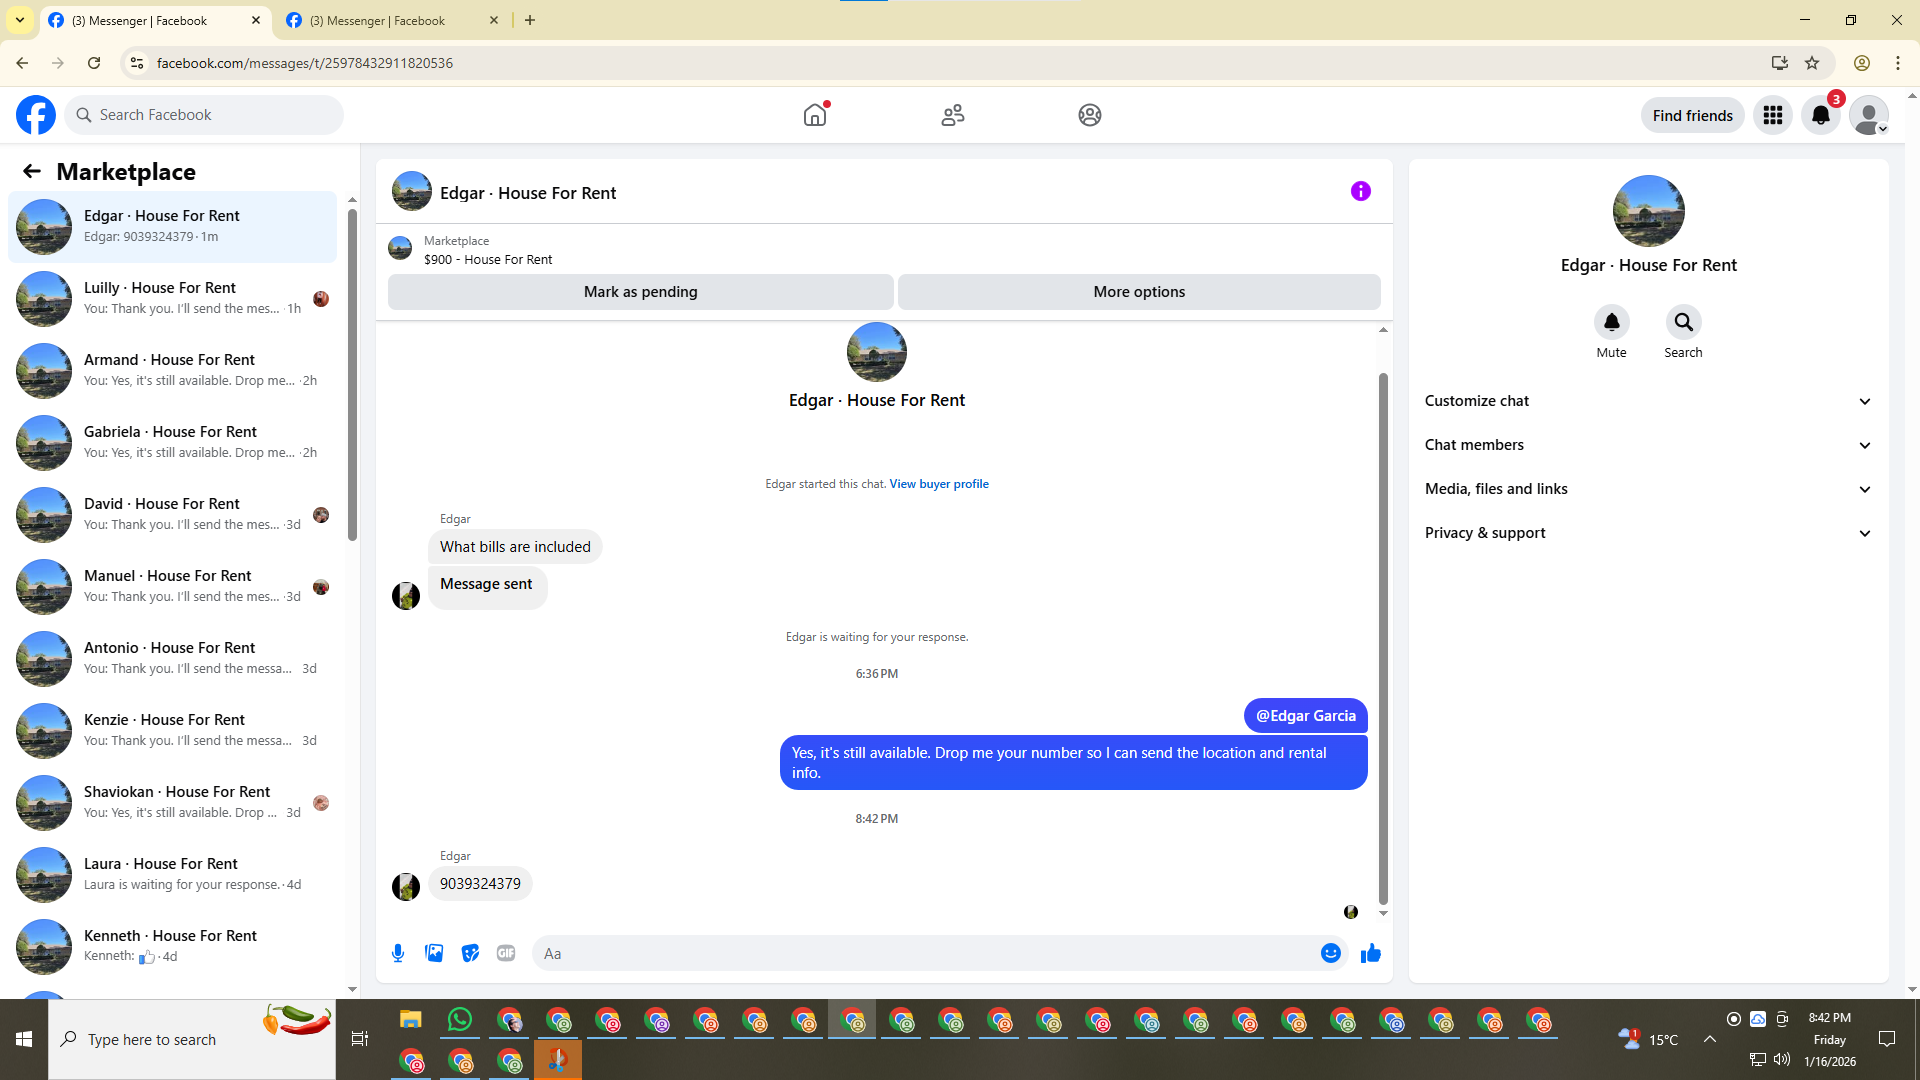1920x1080 pixels.
Task: Open View buyer profile link
Action: [x=938, y=484]
